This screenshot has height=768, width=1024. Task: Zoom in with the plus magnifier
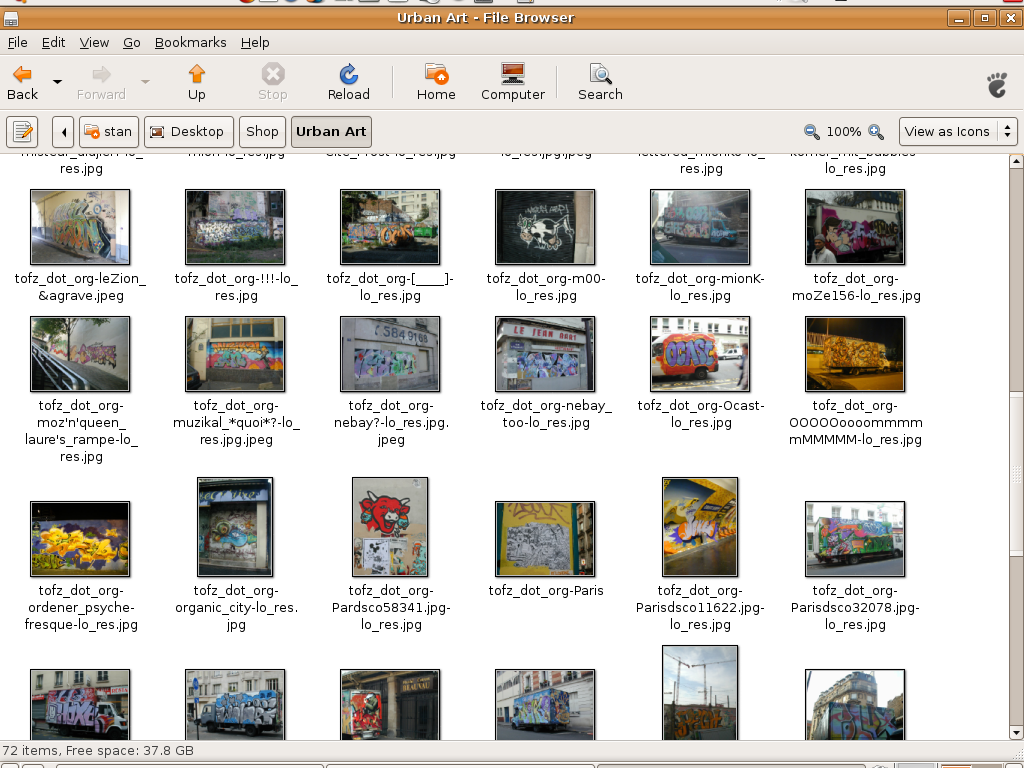(x=876, y=132)
